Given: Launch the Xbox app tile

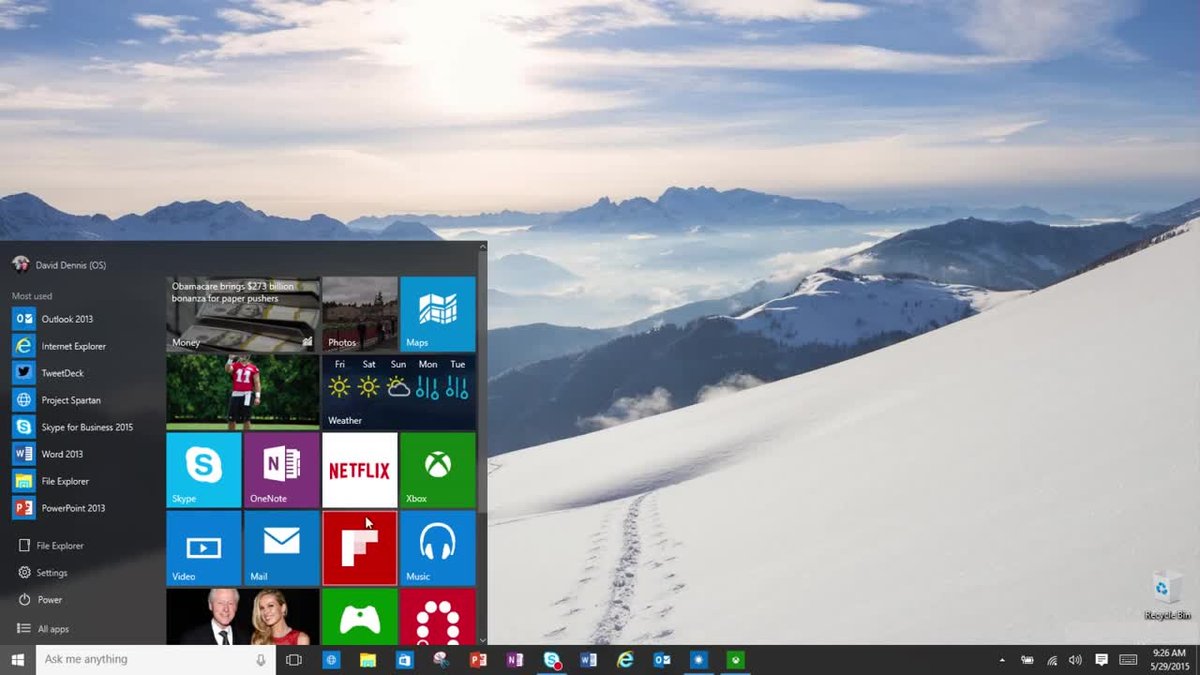Looking at the screenshot, I should [x=438, y=470].
